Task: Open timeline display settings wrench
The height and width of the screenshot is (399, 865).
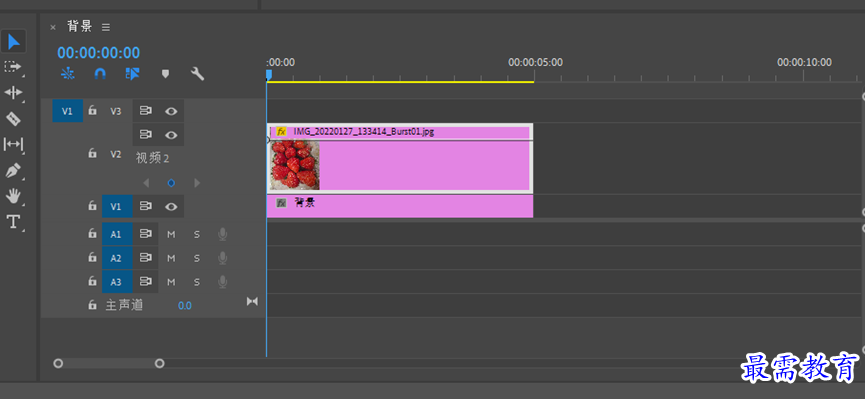Action: click(x=197, y=73)
